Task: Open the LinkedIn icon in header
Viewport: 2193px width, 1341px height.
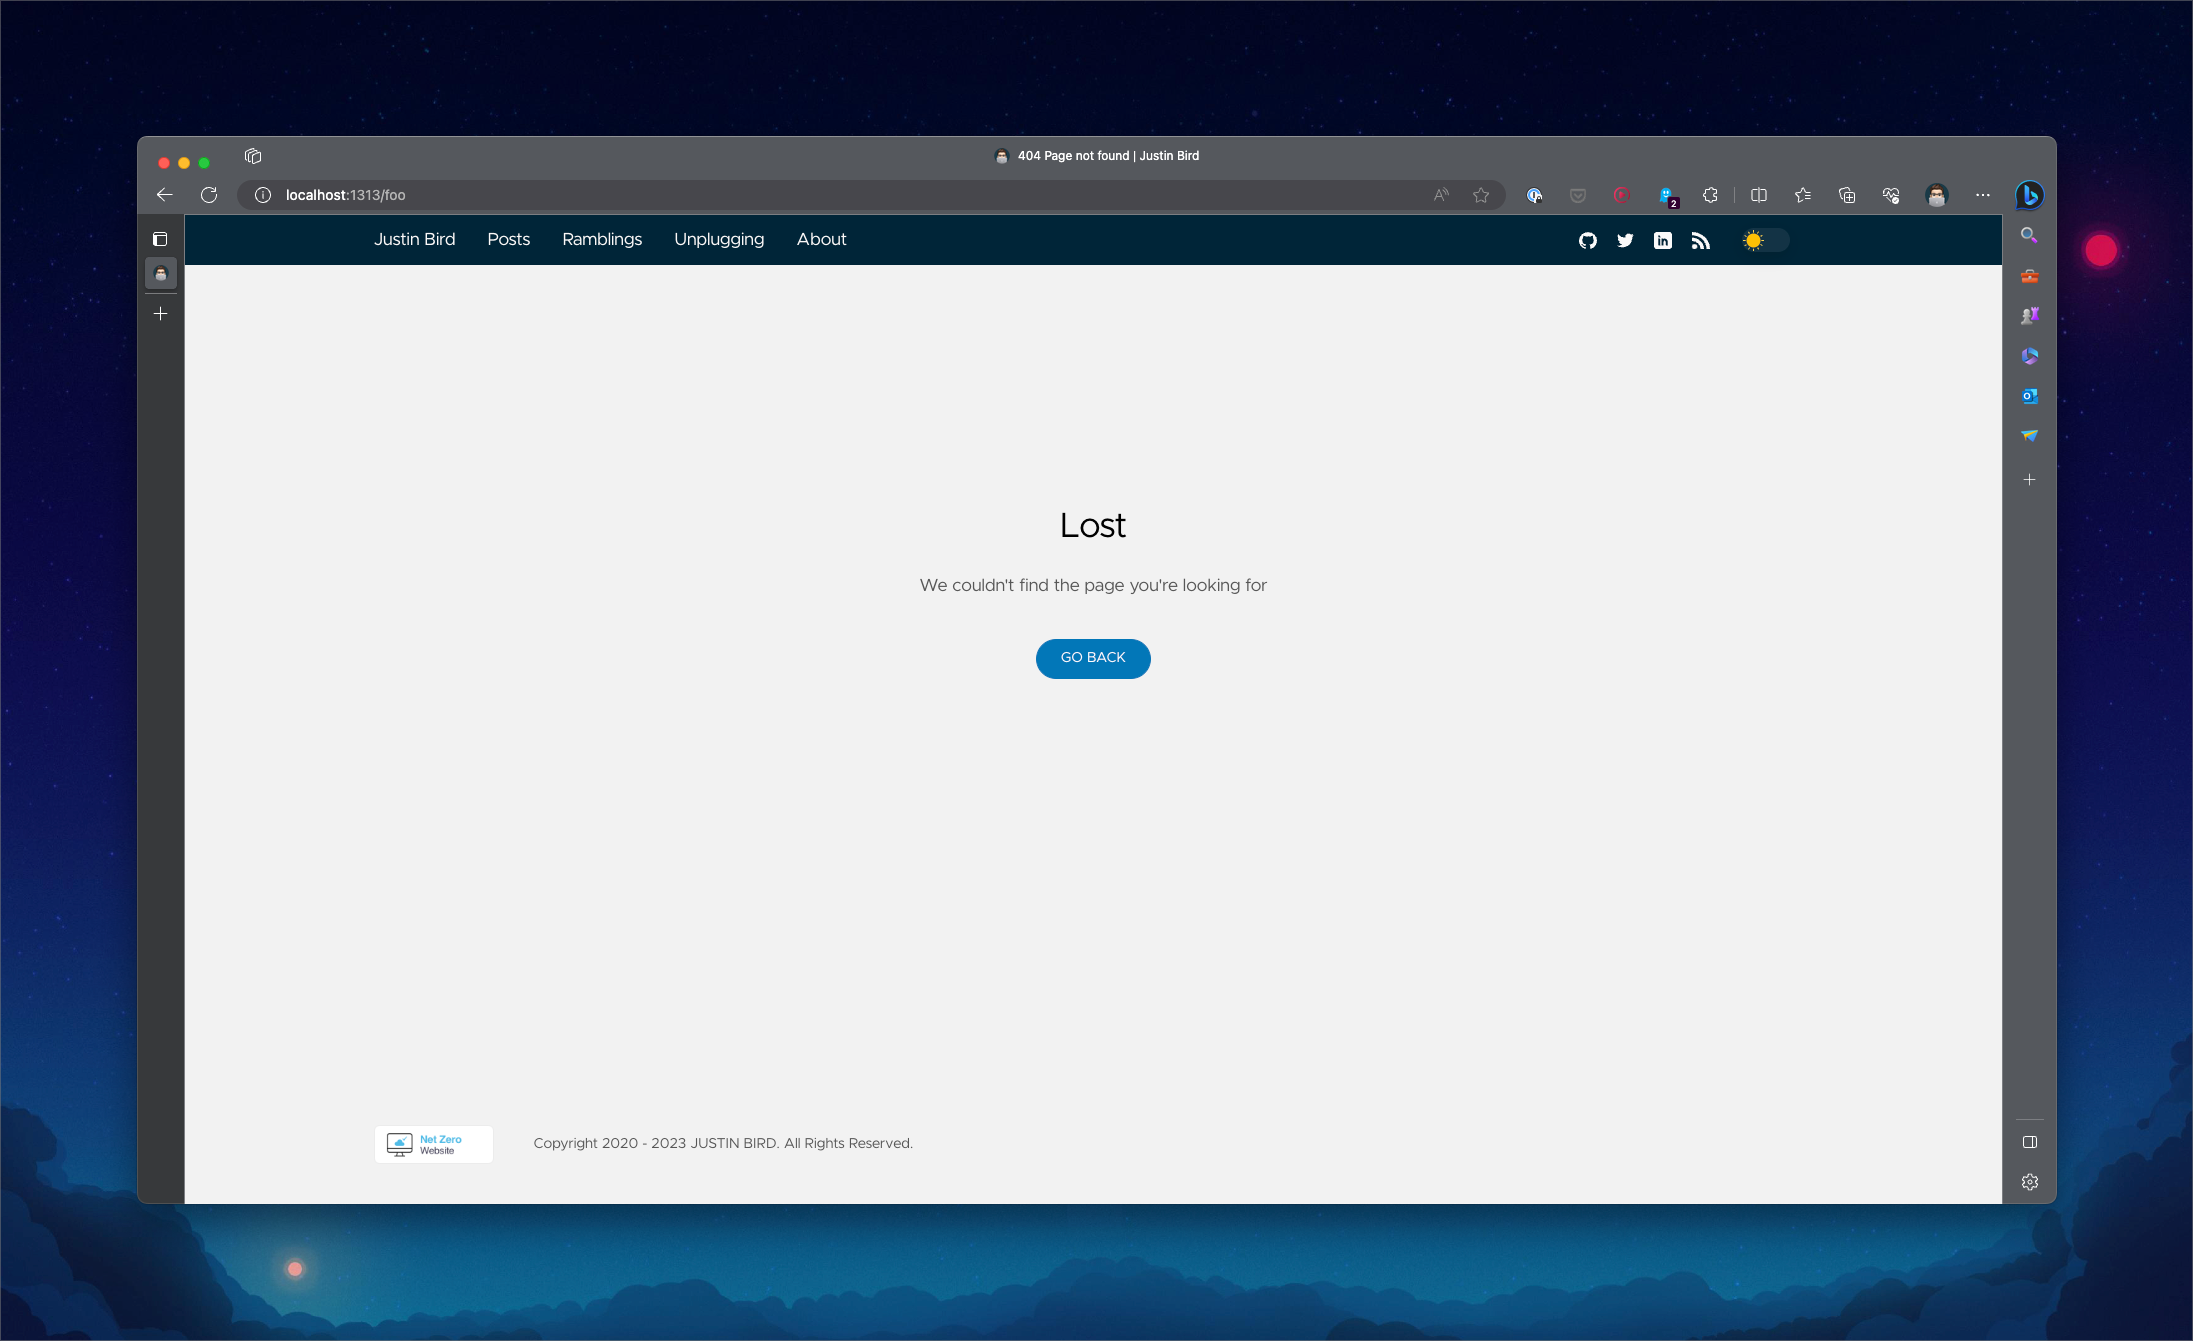Action: coord(1662,240)
